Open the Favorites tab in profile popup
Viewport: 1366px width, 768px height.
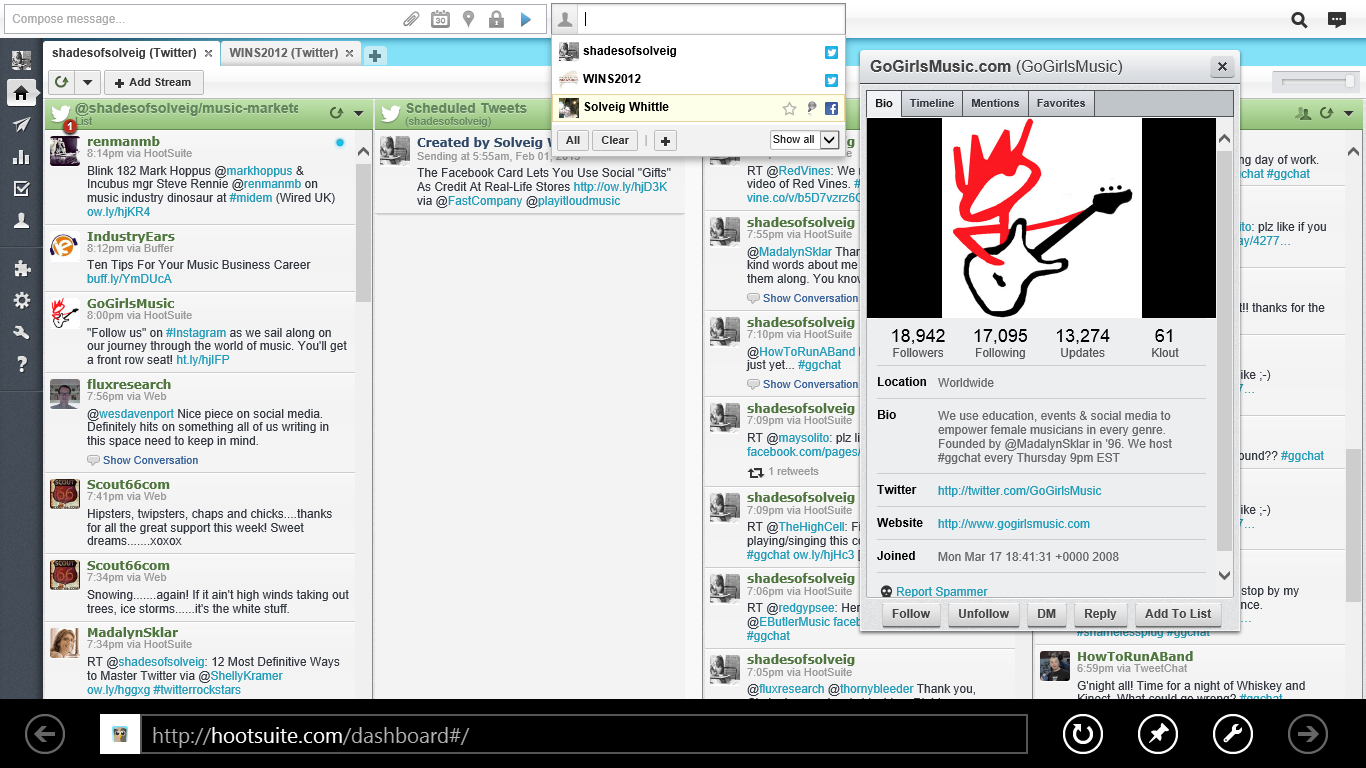tap(1061, 103)
